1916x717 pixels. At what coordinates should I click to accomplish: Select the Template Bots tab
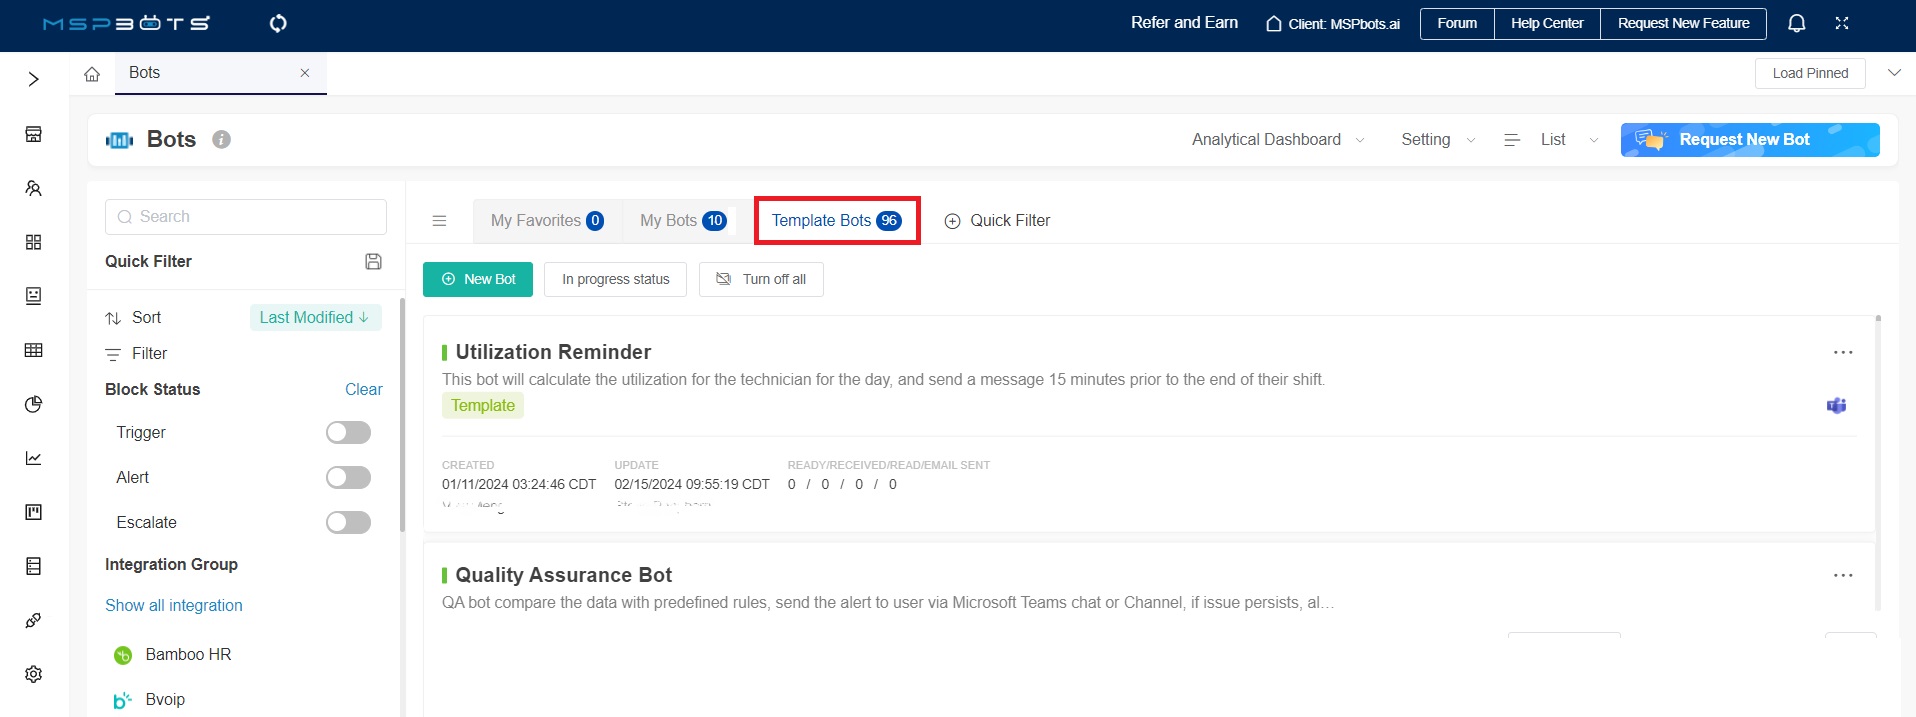[836, 221]
